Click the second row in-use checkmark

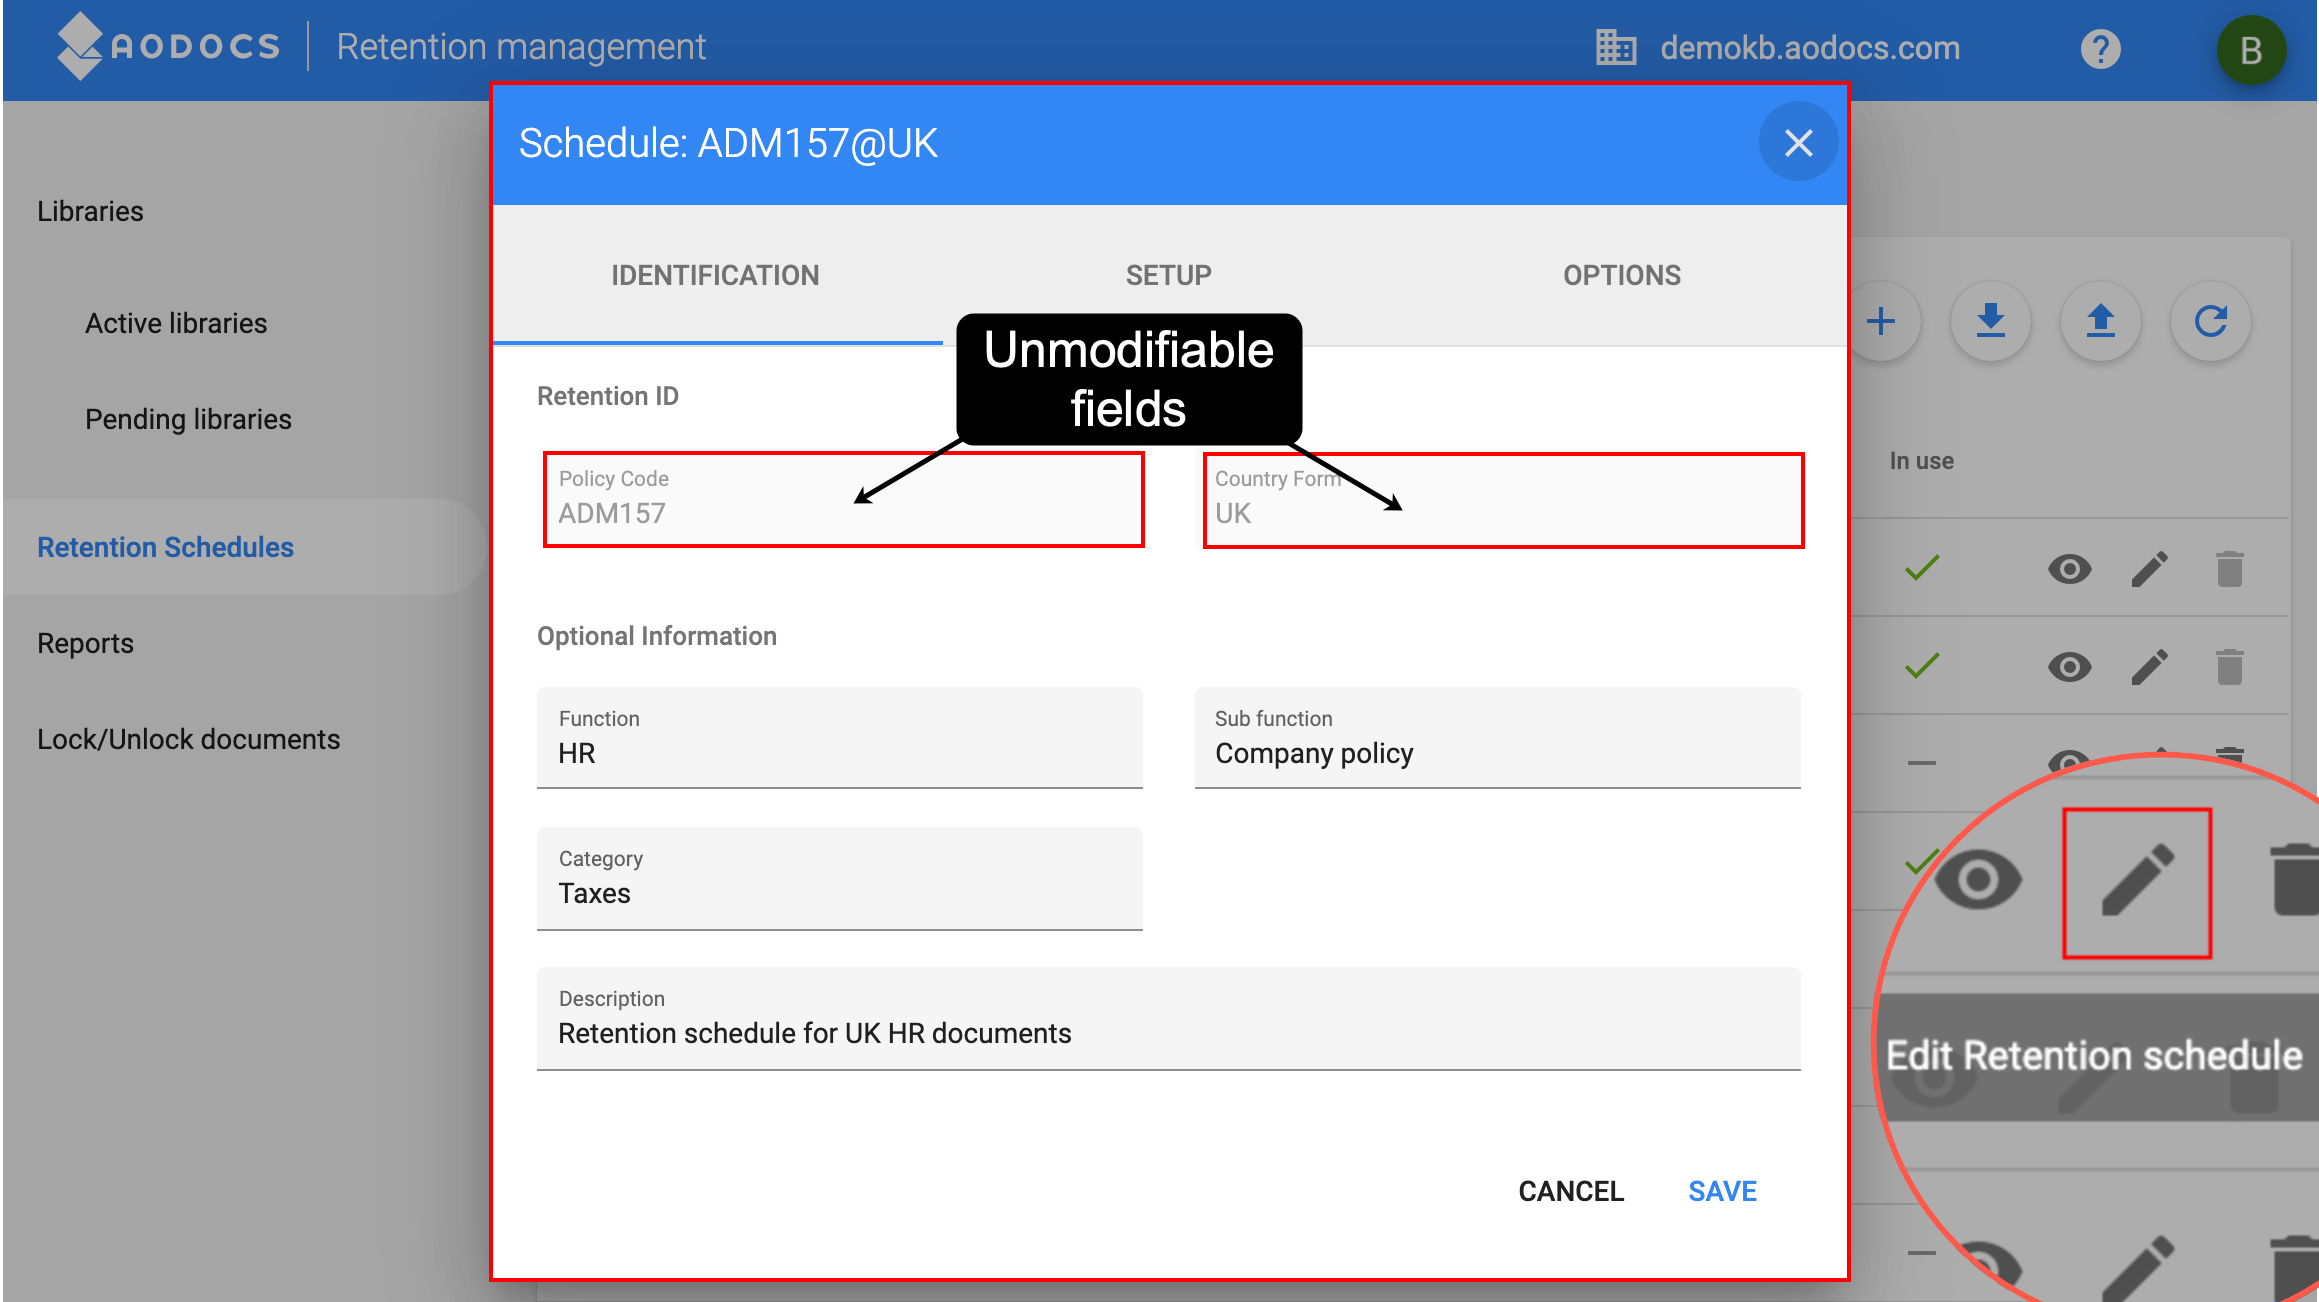tap(1922, 666)
